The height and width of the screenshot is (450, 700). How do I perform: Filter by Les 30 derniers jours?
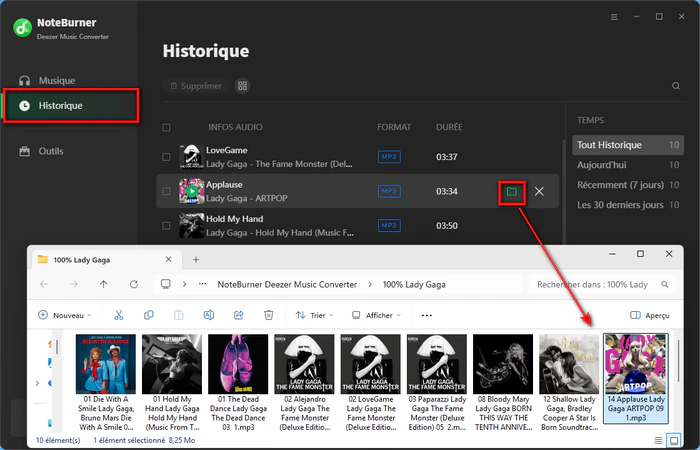point(628,205)
